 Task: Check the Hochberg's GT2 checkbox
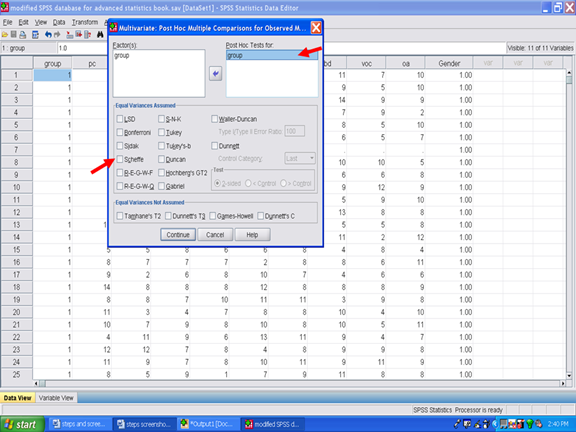(x=161, y=173)
